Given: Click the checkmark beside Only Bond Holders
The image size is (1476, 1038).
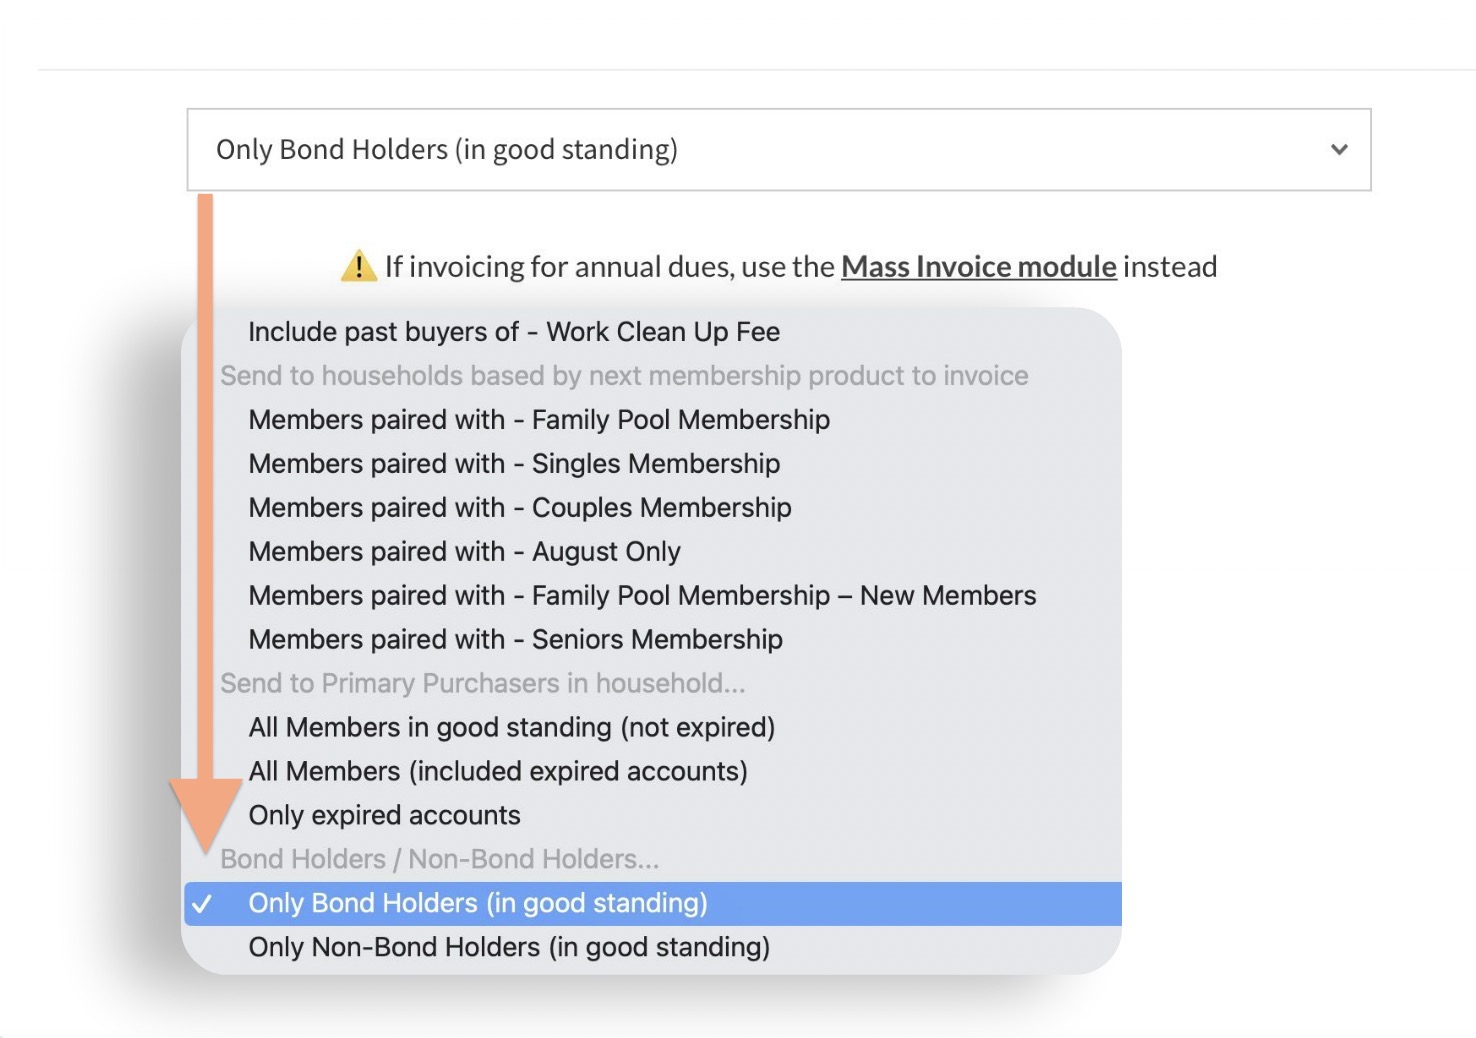Looking at the screenshot, I should pyautogui.click(x=202, y=904).
